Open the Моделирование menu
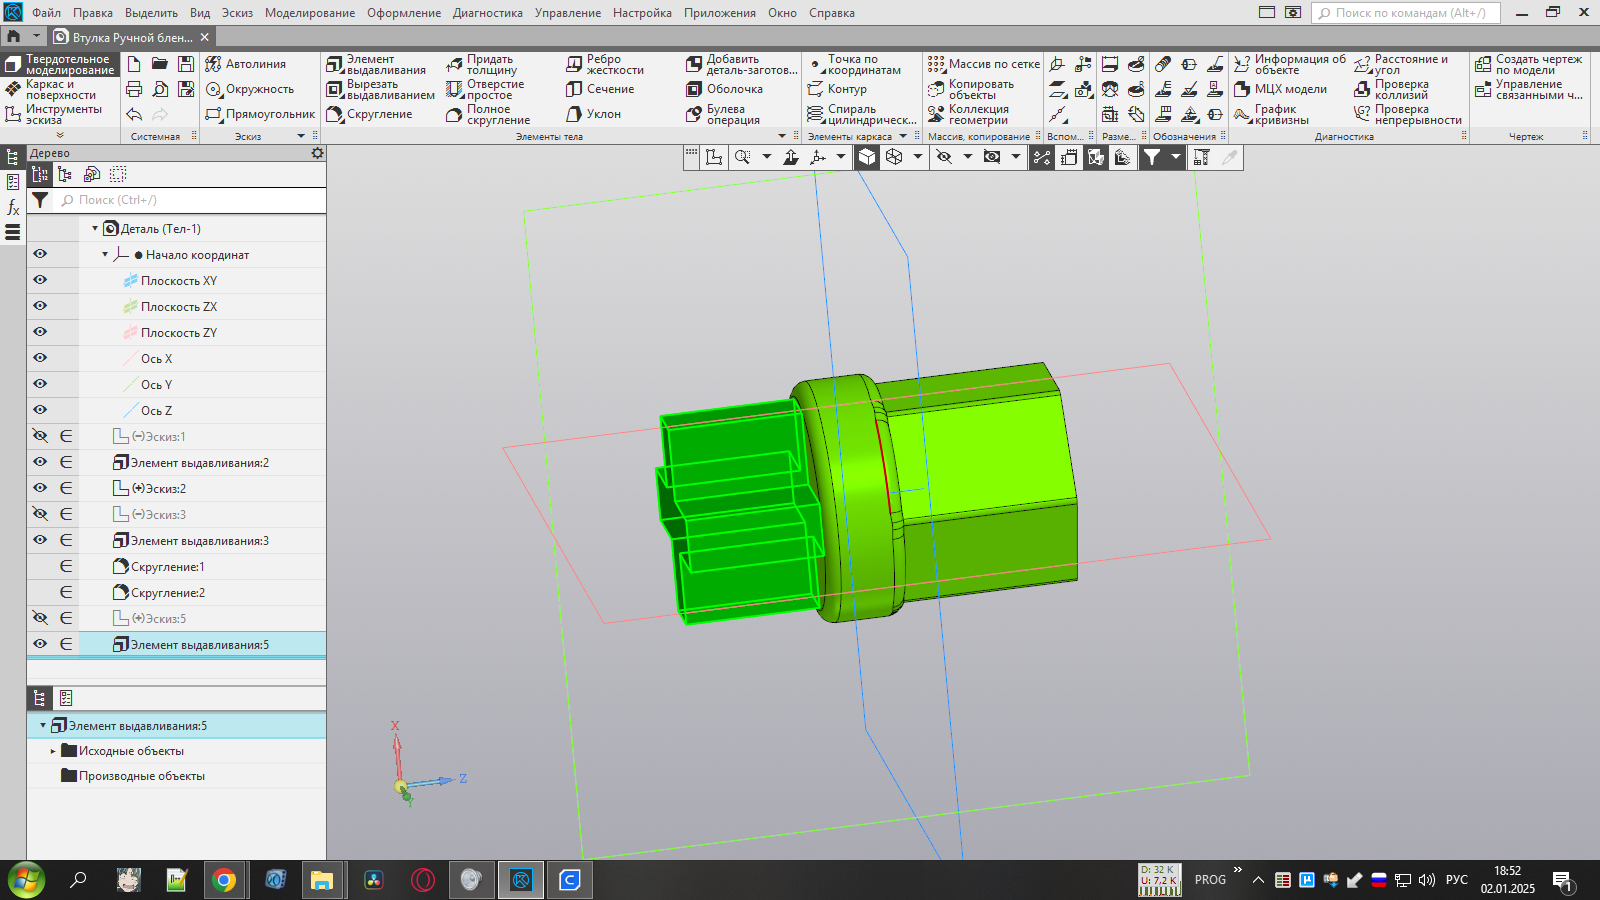This screenshot has height=900, width=1600. pyautogui.click(x=310, y=13)
